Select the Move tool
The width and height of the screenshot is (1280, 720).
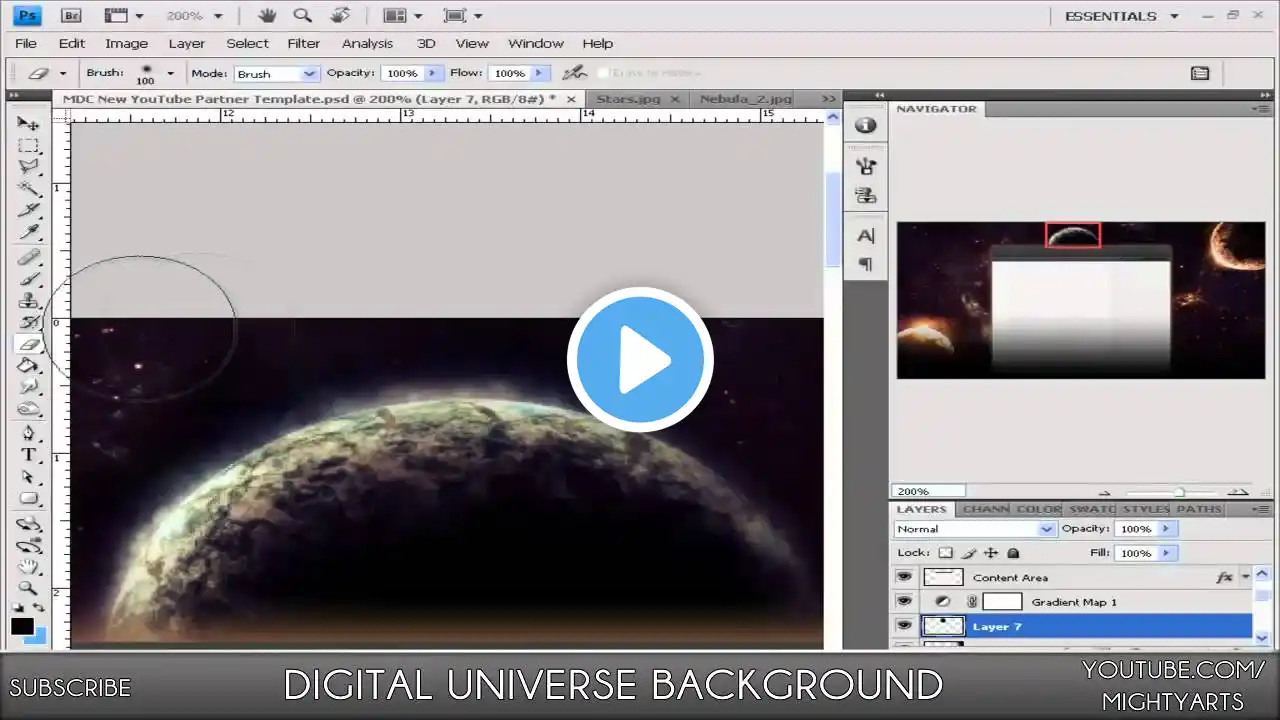pyautogui.click(x=28, y=123)
